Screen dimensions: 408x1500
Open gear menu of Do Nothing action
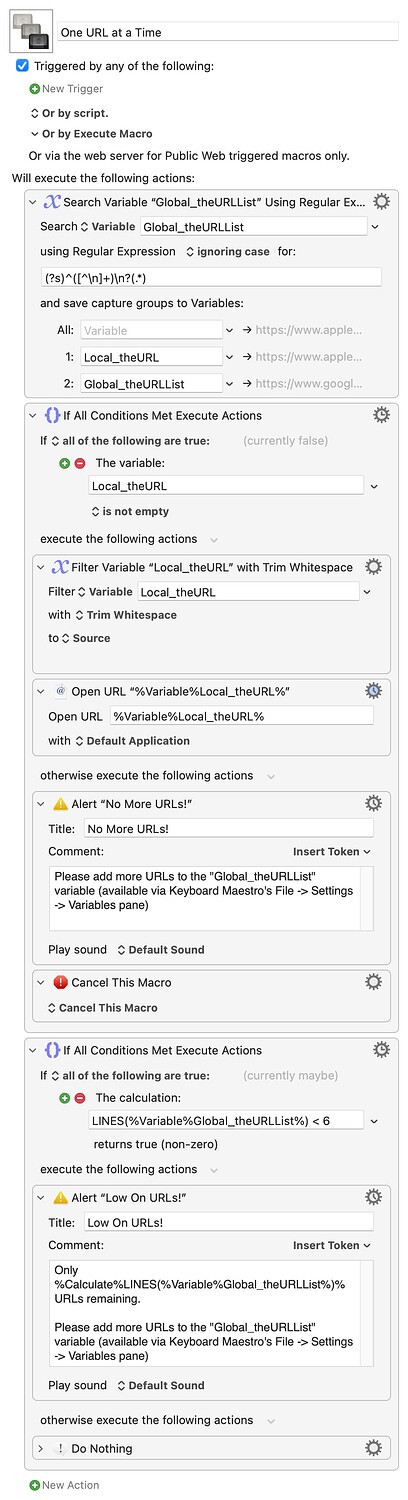[x=373, y=1448]
